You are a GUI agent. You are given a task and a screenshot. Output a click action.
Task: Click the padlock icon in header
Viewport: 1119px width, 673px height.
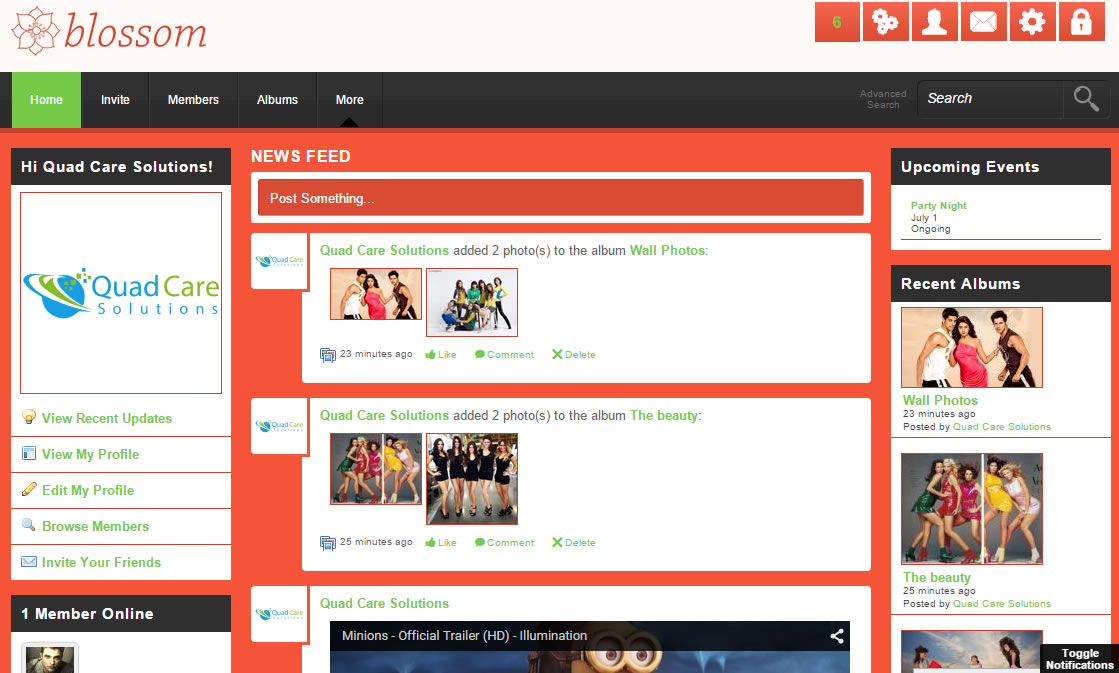1081,22
